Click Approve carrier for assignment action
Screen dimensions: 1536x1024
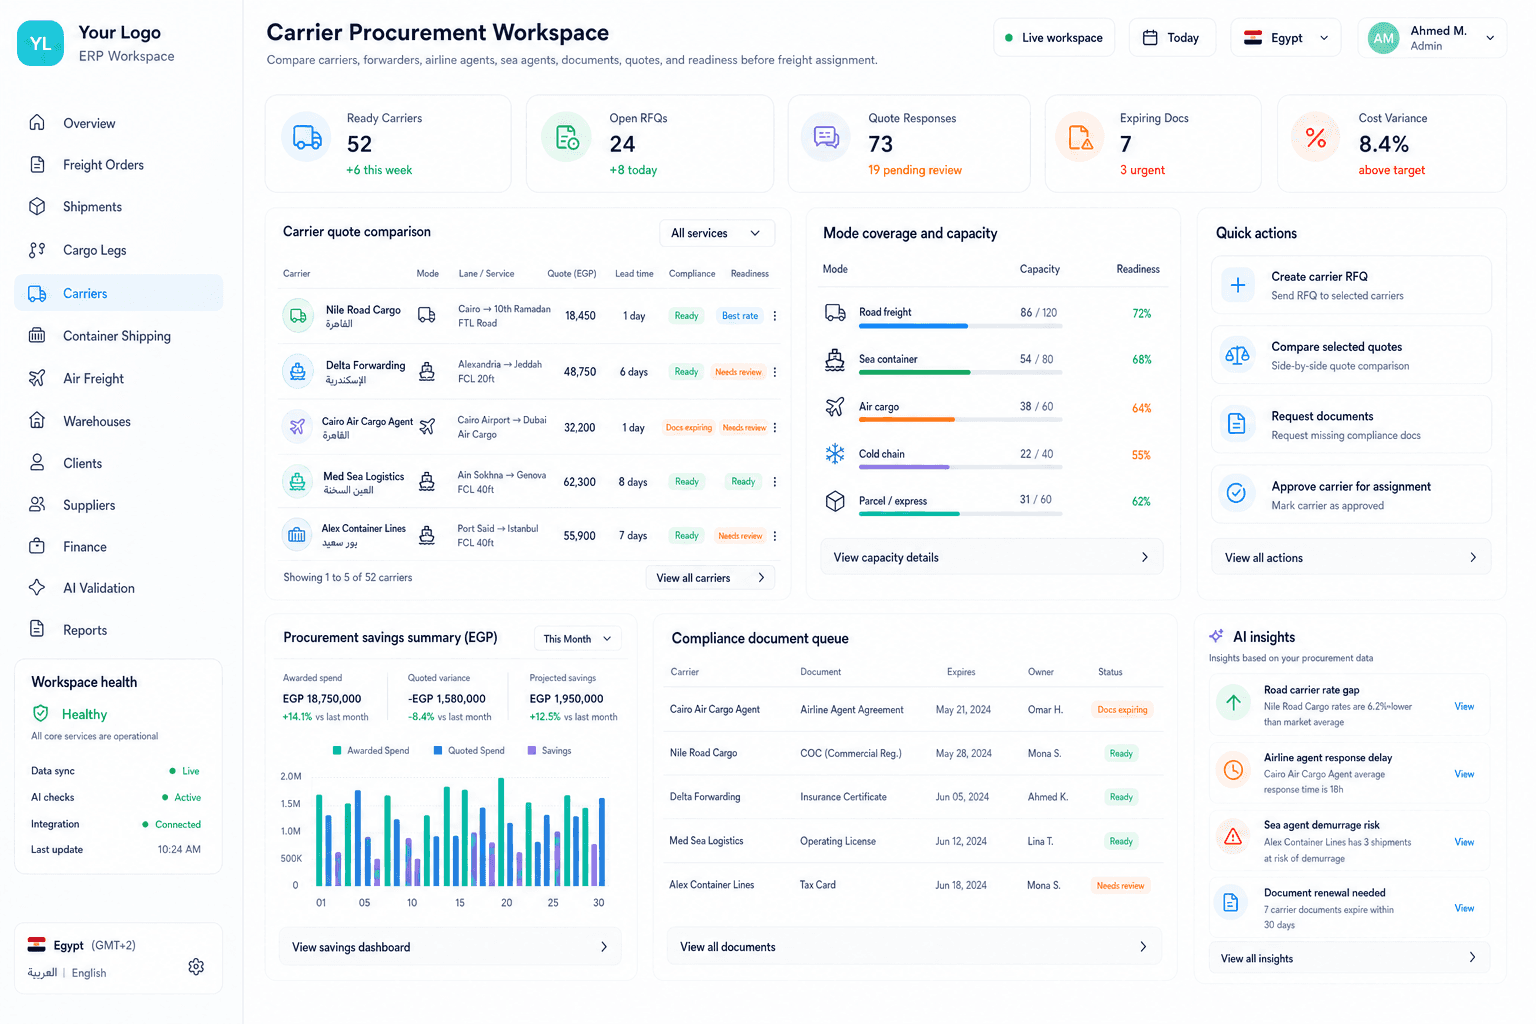tap(1351, 494)
